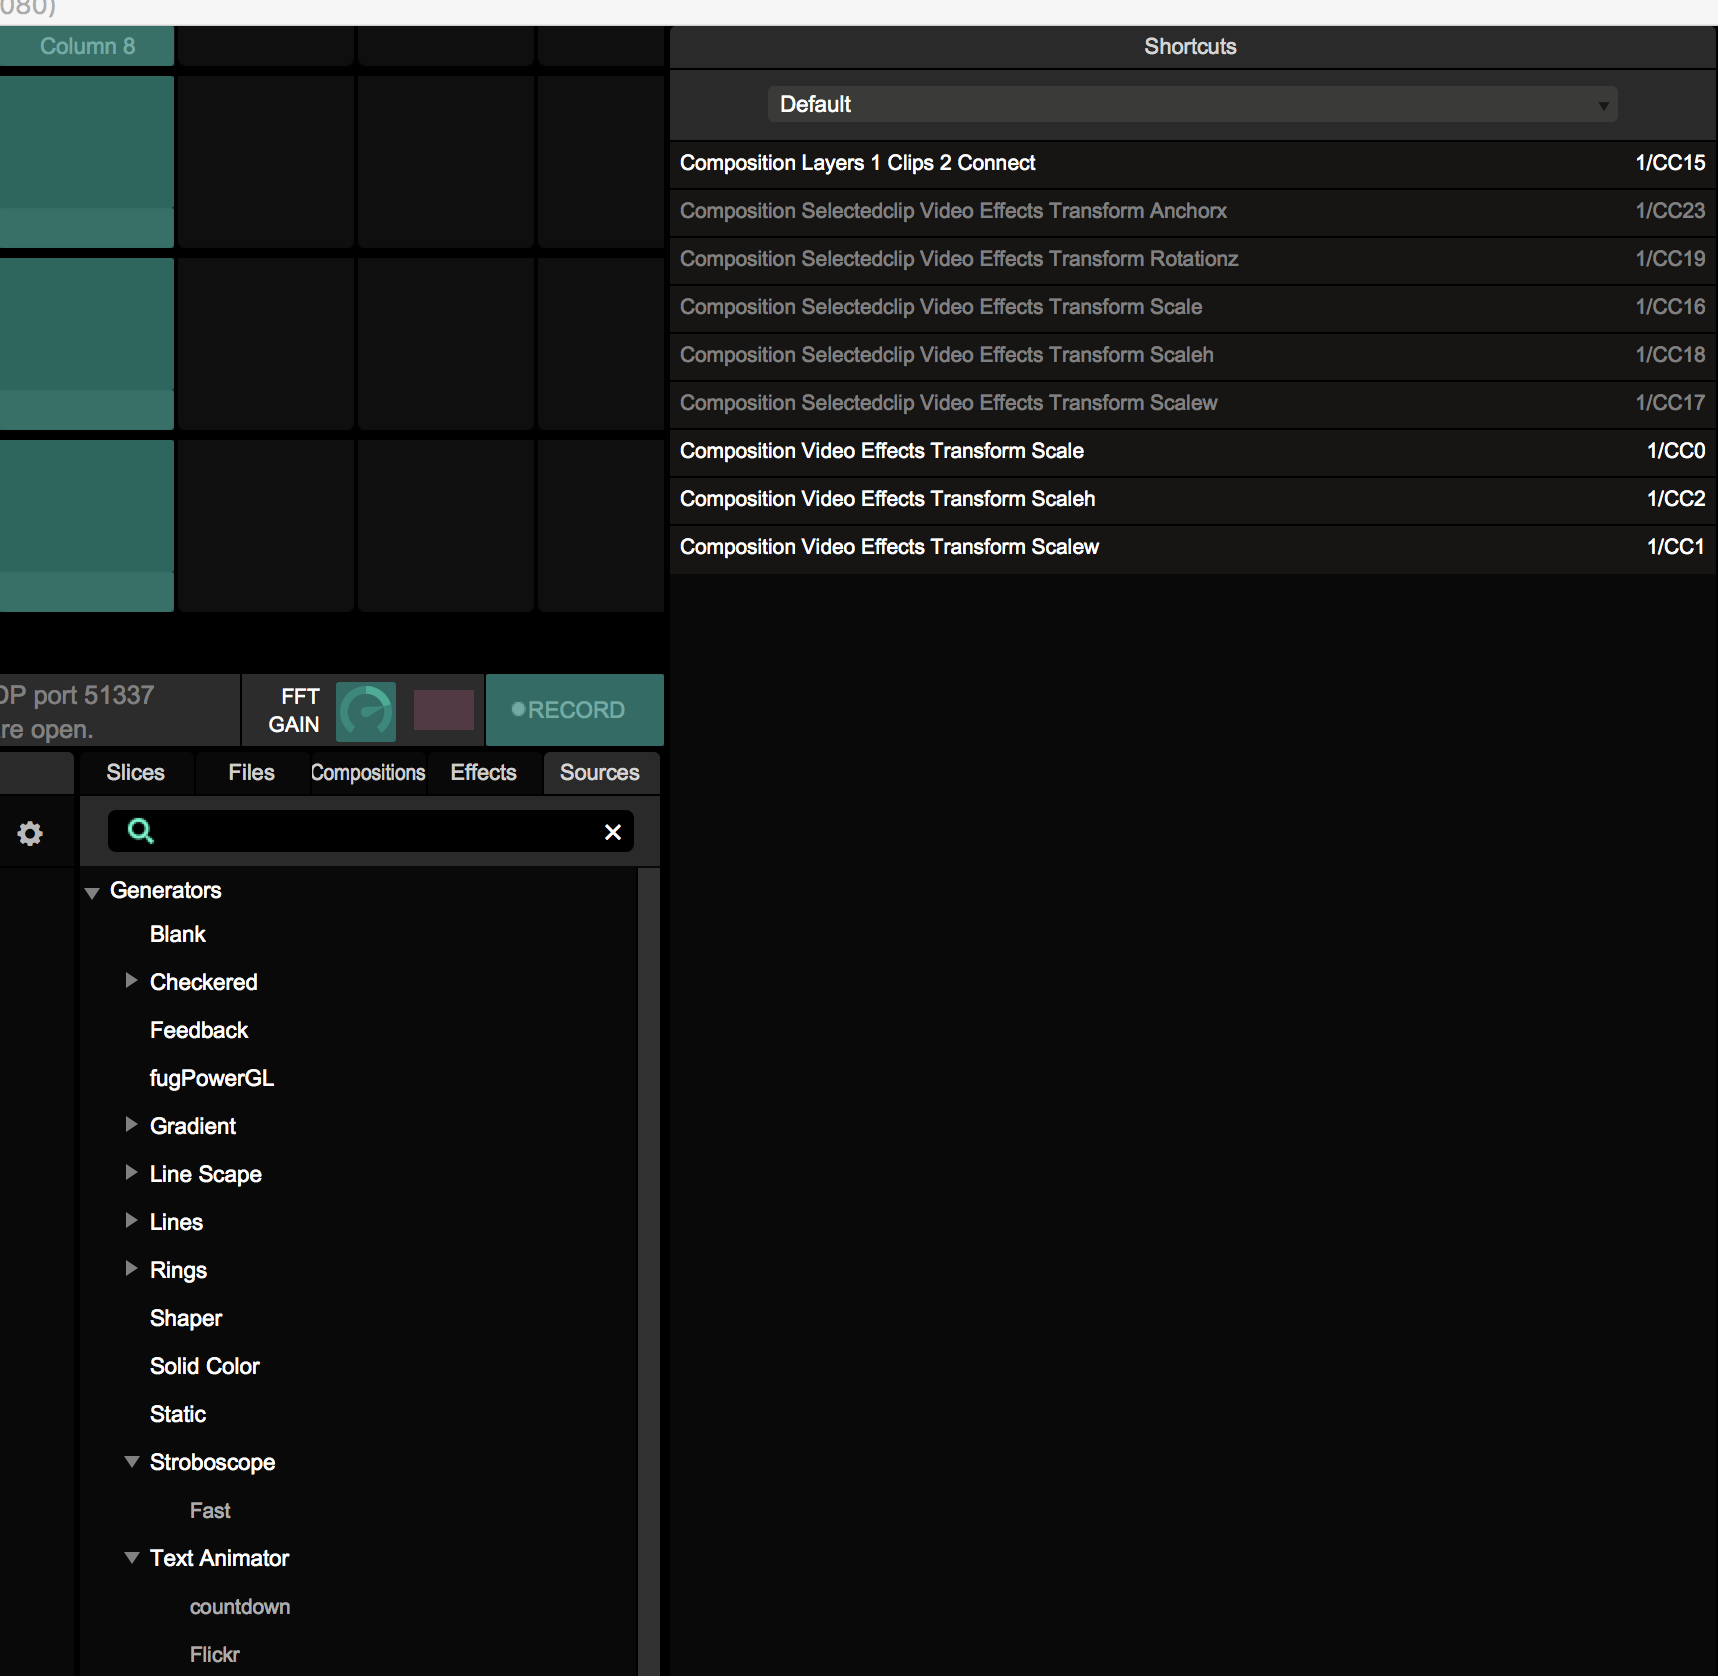Viewport: 1718px width, 1676px height.
Task: Clear the search field with X
Action: (x=613, y=832)
